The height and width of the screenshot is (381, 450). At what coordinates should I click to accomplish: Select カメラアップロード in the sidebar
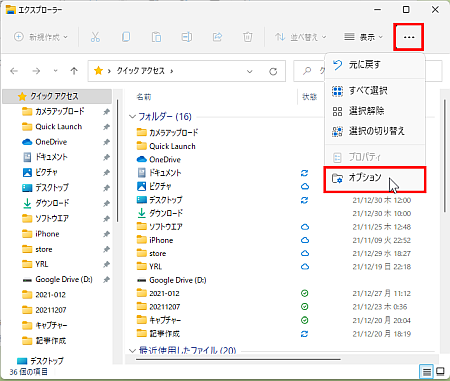click(60, 111)
